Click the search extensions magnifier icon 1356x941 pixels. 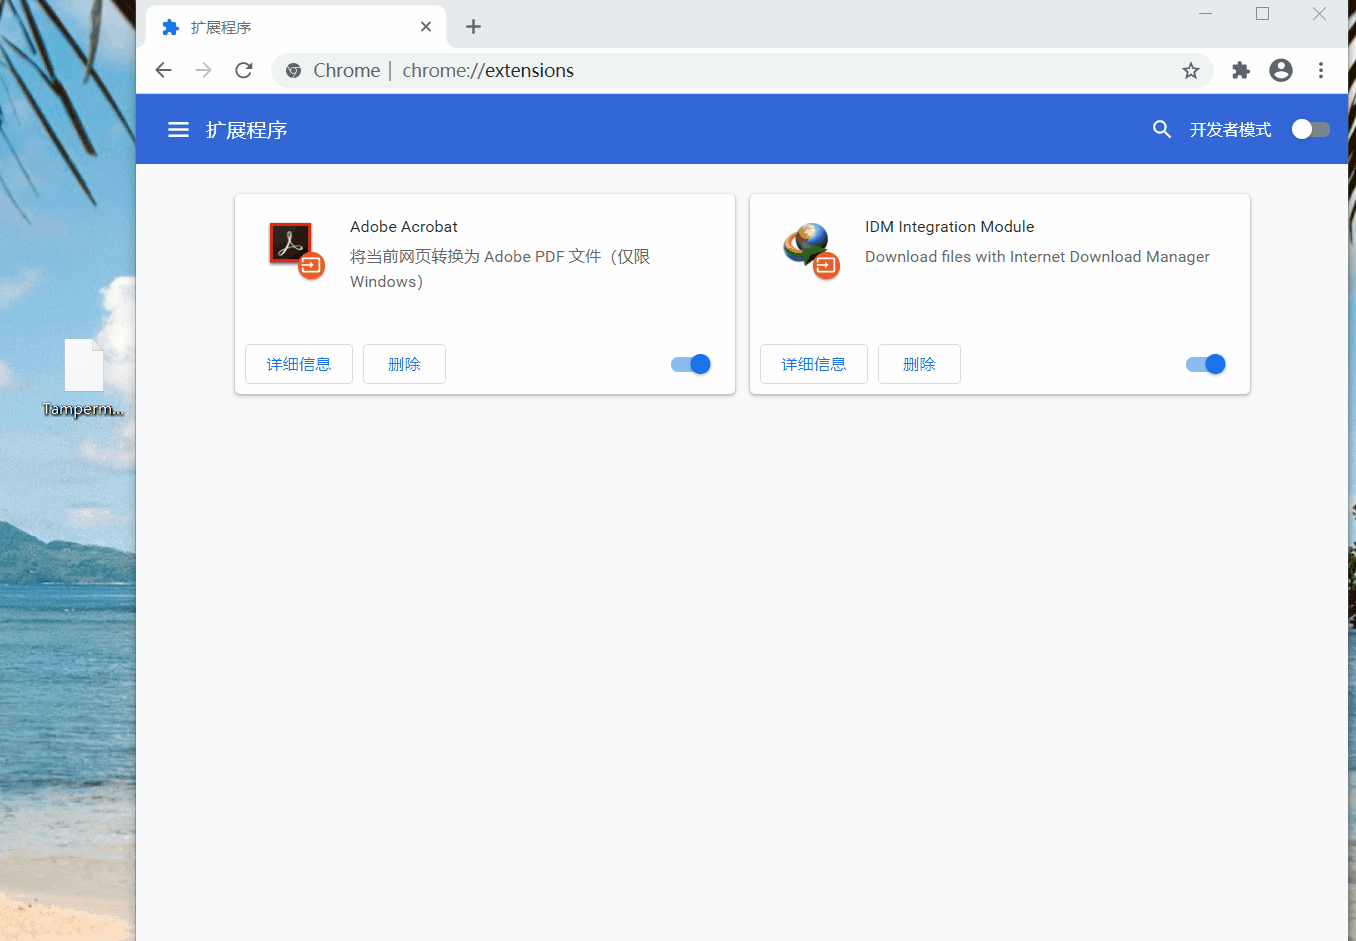tap(1161, 130)
